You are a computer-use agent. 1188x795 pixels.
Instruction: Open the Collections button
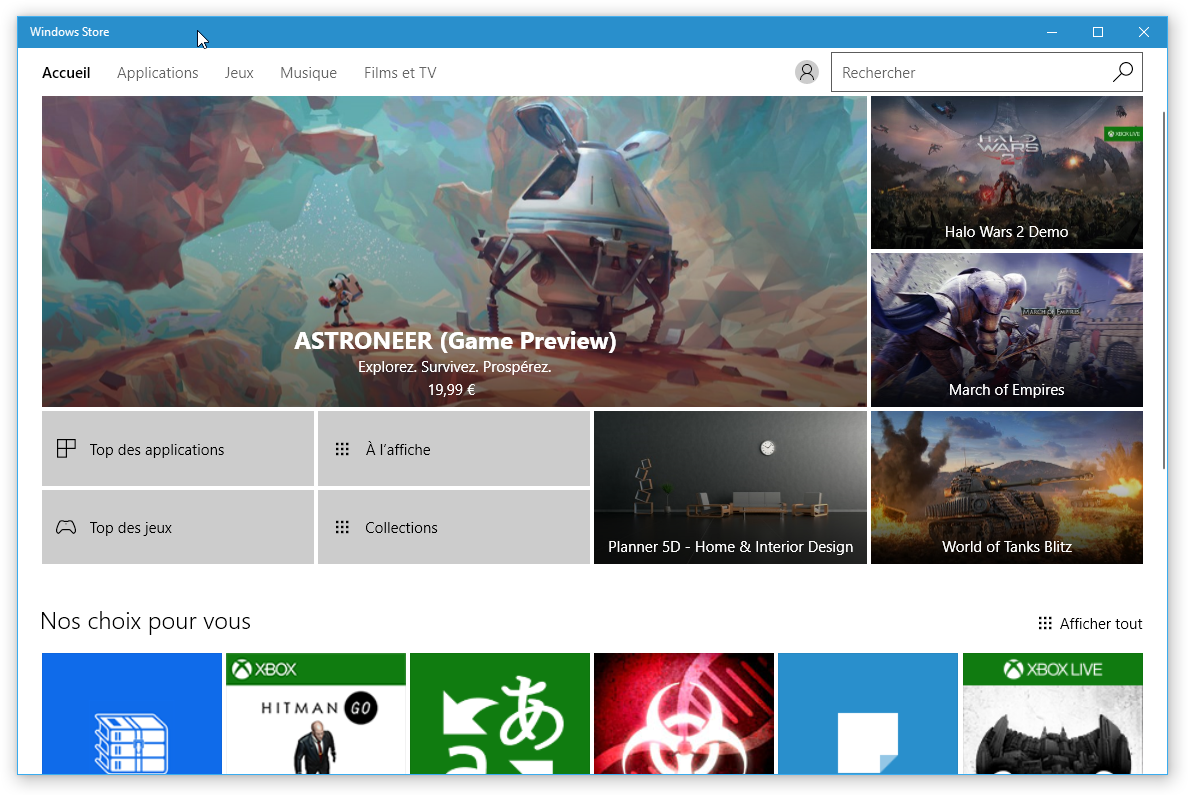[454, 527]
